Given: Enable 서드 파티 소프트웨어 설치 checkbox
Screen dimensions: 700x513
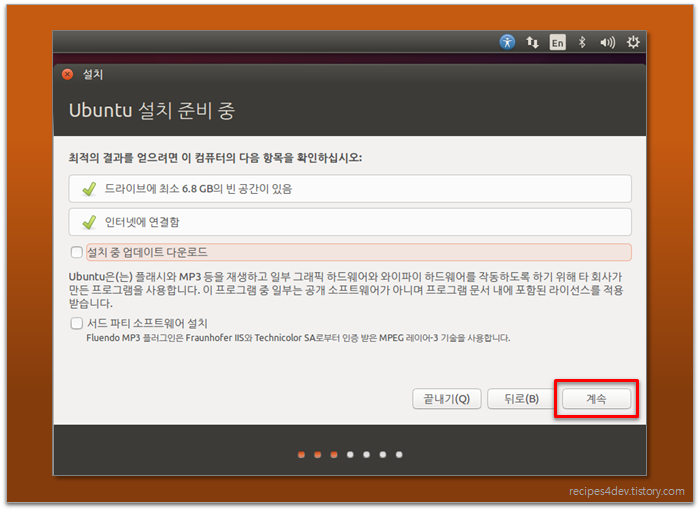Looking at the screenshot, I should [77, 323].
